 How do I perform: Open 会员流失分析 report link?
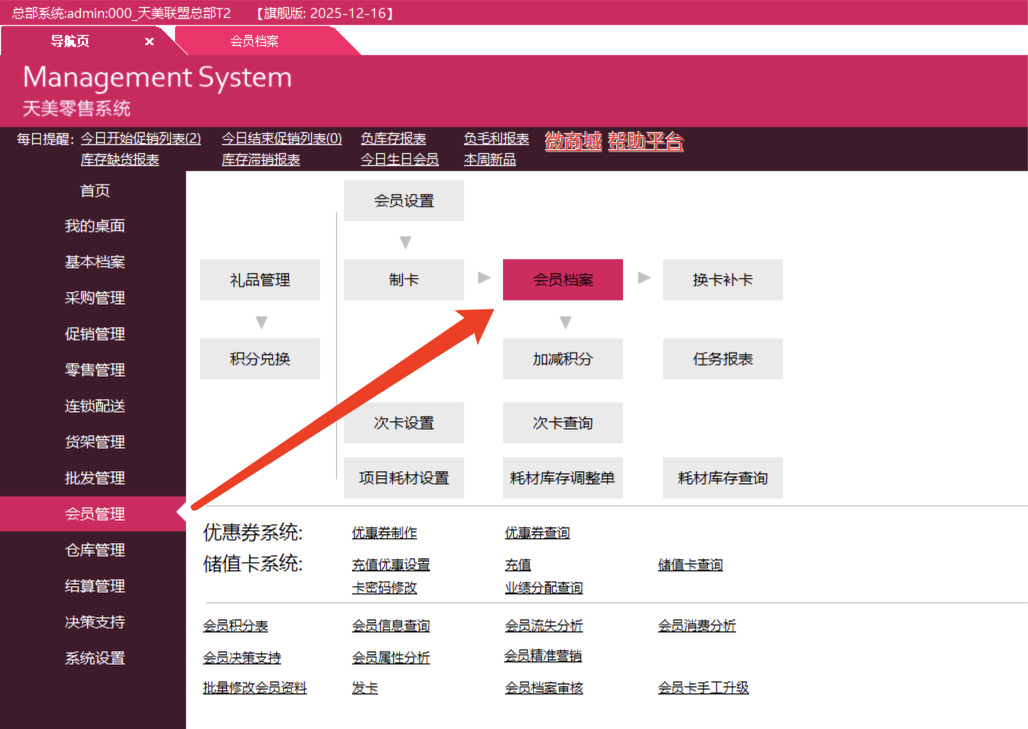543,626
